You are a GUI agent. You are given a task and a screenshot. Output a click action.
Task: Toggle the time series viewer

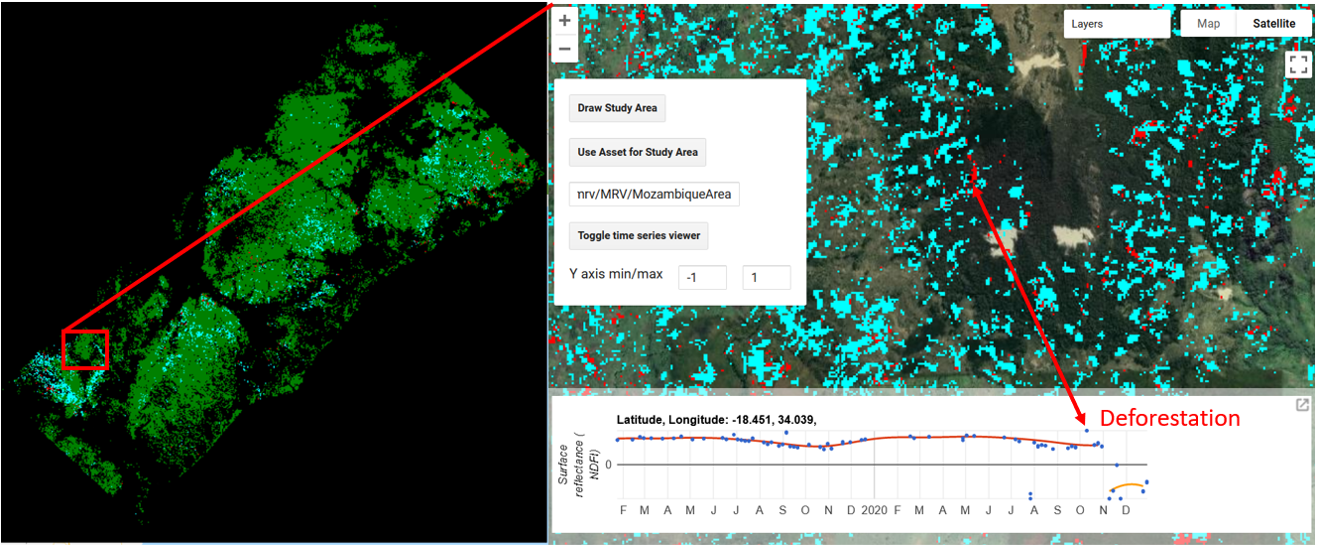pos(638,237)
